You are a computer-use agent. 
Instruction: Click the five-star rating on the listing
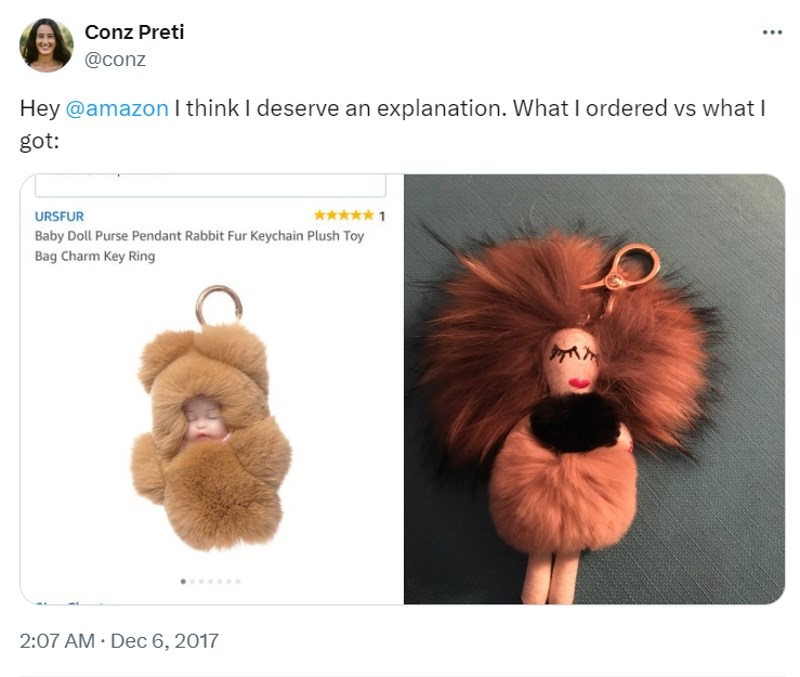[342, 215]
